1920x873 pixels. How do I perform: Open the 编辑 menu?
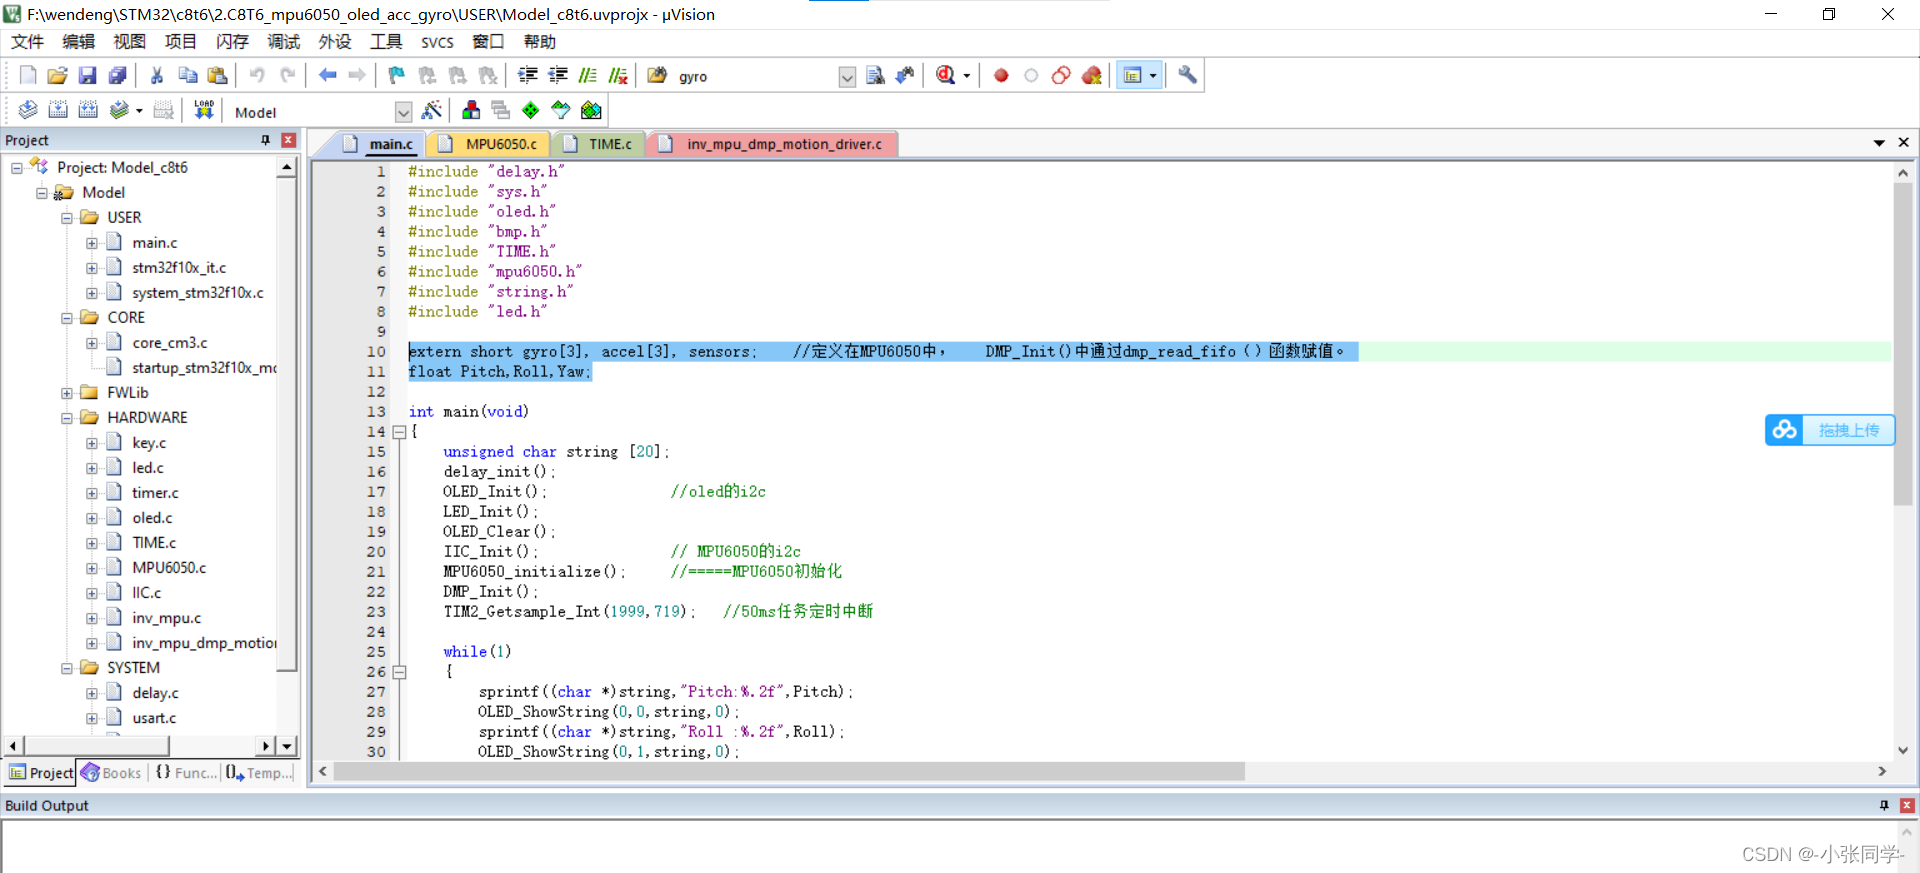click(x=78, y=41)
